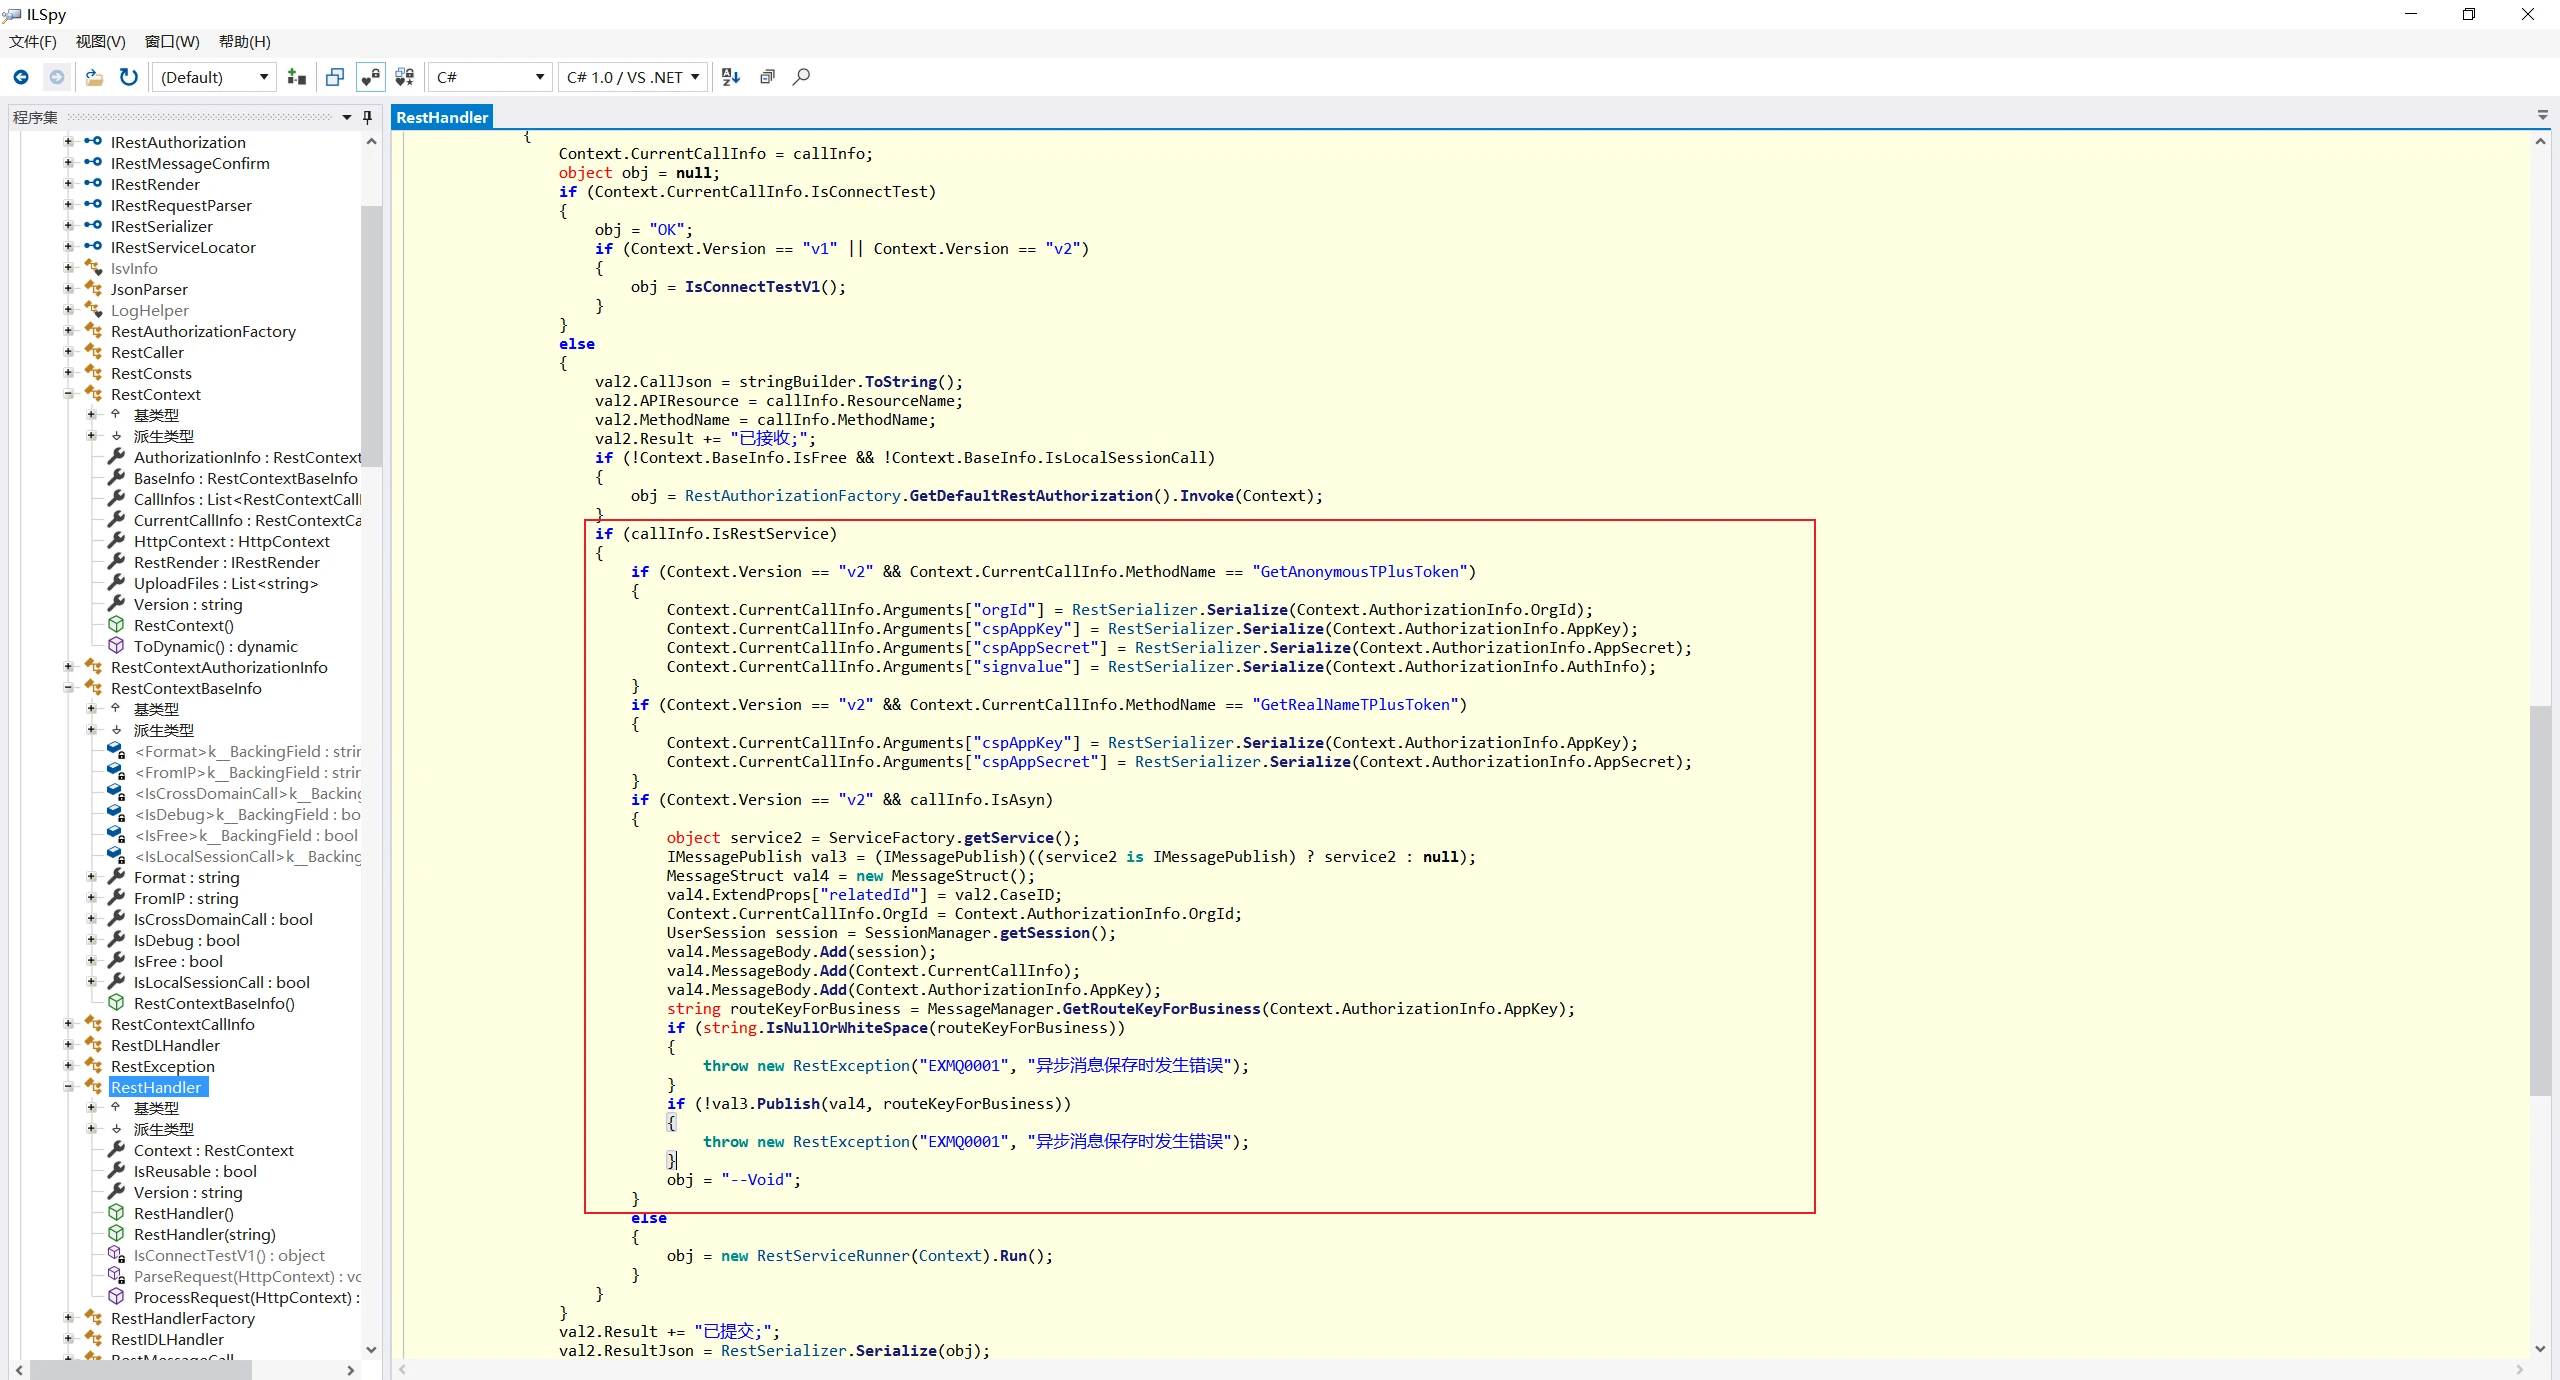
Task: Collapse the RestHandler tree node
Action: 69,1087
